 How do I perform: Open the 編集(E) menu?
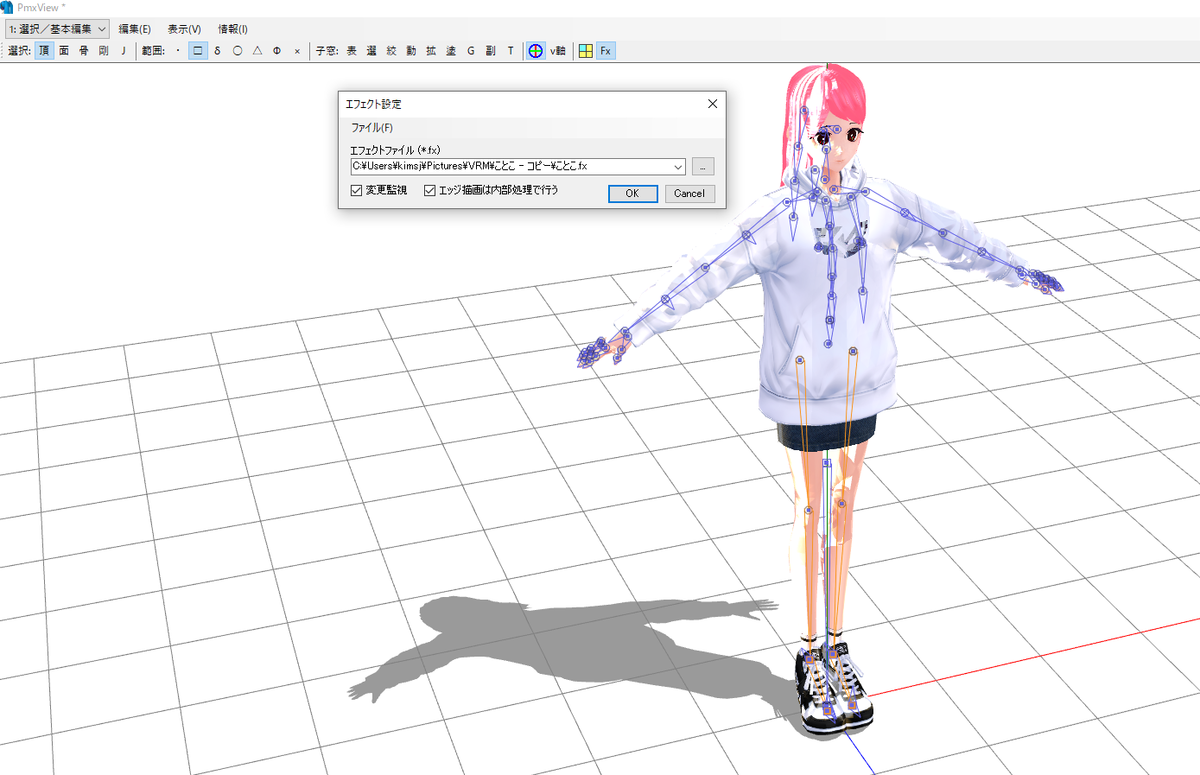coord(135,29)
